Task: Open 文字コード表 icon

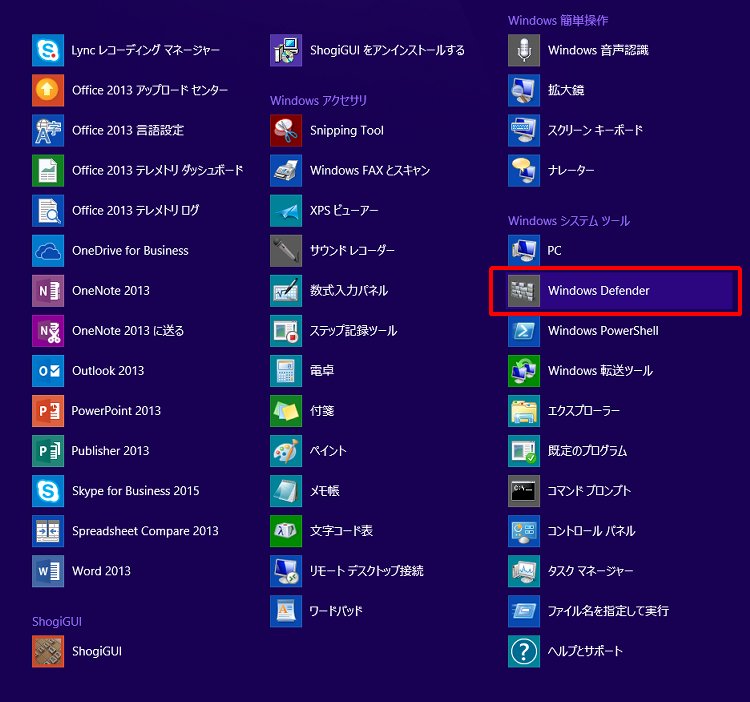Action: point(286,531)
